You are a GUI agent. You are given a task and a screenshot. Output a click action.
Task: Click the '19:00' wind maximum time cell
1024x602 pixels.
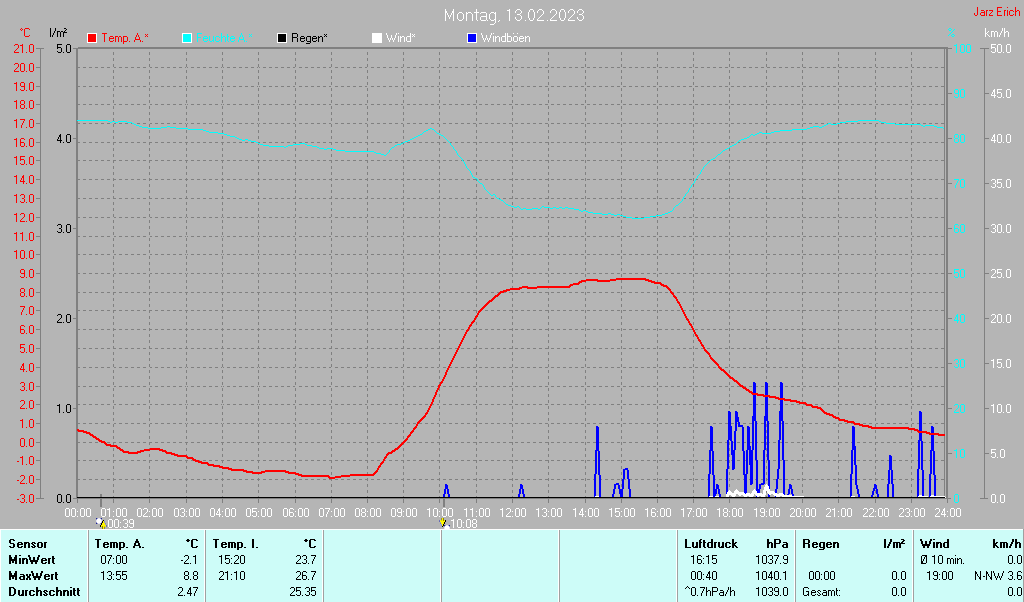coord(940,577)
